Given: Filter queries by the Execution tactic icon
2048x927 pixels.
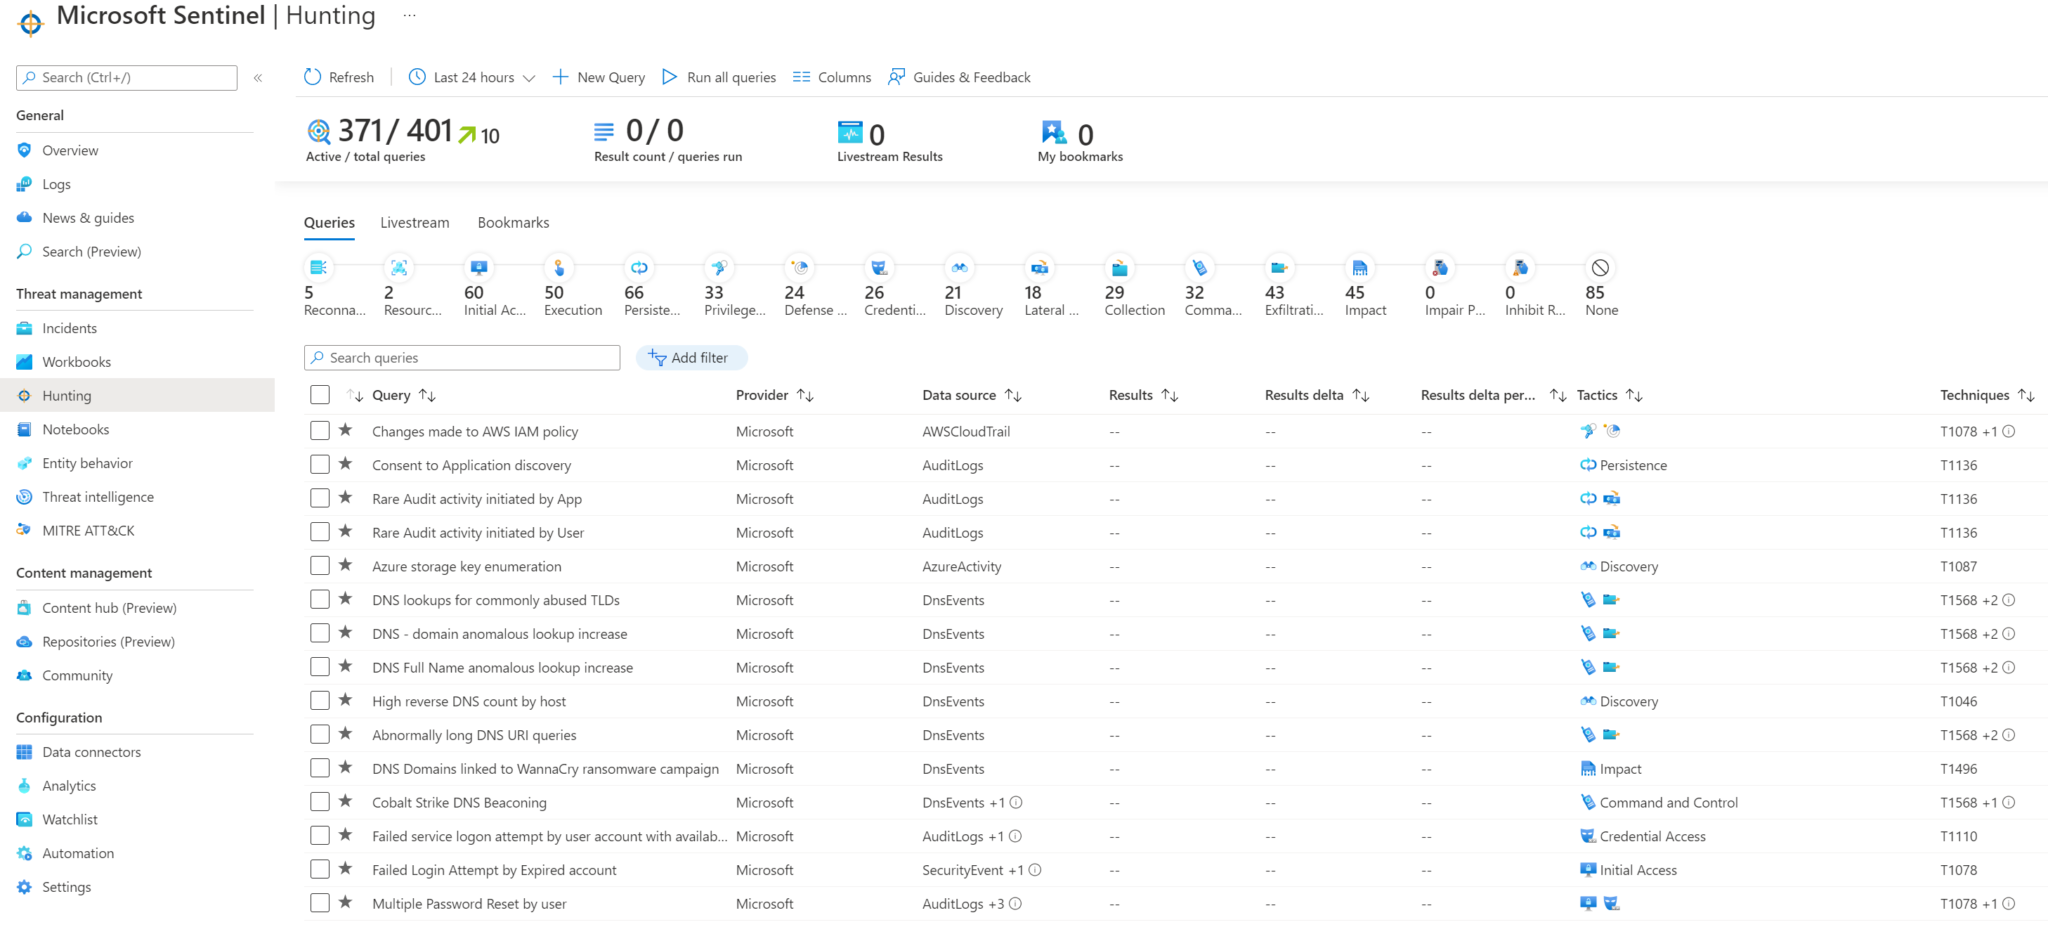Looking at the screenshot, I should [x=559, y=268].
